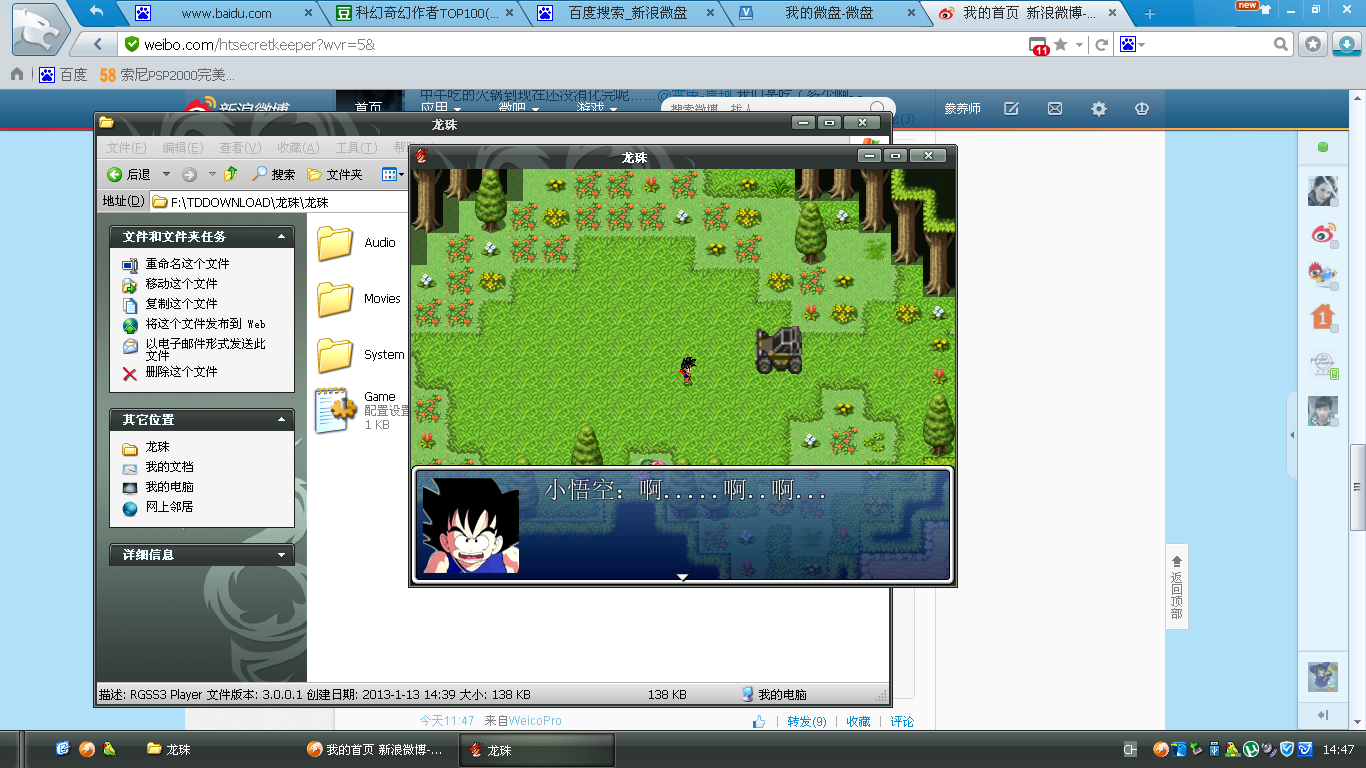Switch to www.baidu.com browser tab
Image resolution: width=1366 pixels, height=768 pixels.
[225, 13]
